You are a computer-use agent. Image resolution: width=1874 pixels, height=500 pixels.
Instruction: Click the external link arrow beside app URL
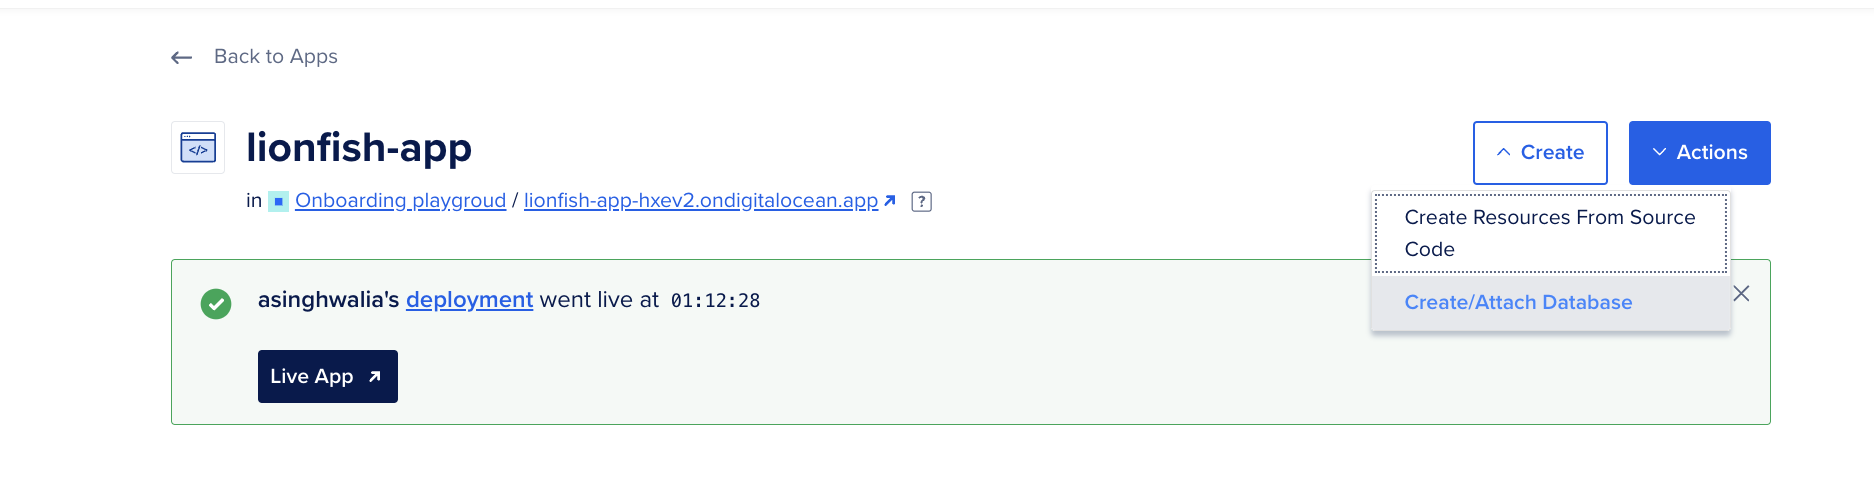[890, 201]
